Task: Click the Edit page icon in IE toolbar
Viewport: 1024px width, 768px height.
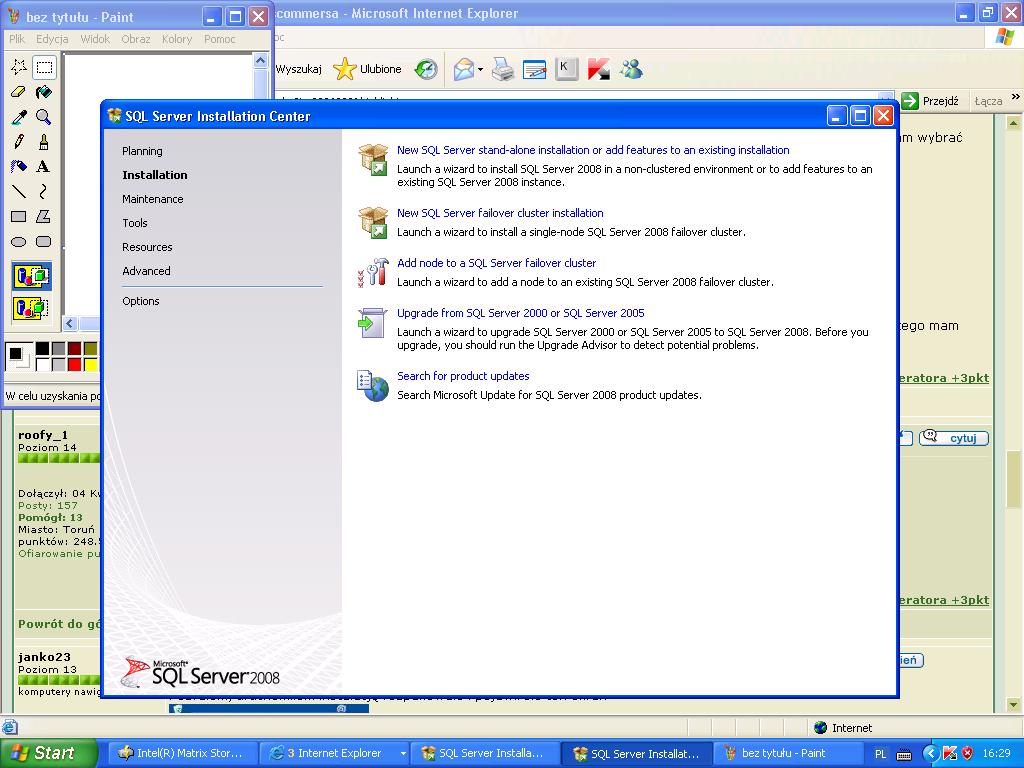Action: click(x=534, y=69)
